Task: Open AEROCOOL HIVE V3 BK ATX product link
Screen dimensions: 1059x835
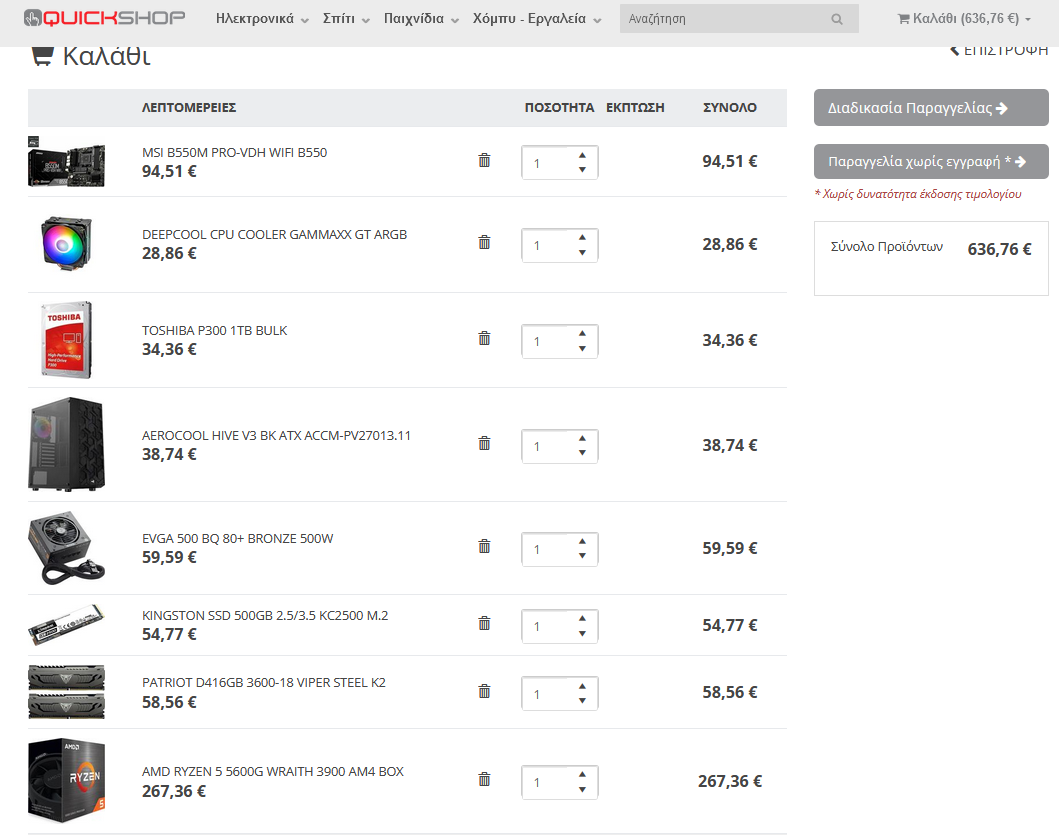Action: pos(276,436)
